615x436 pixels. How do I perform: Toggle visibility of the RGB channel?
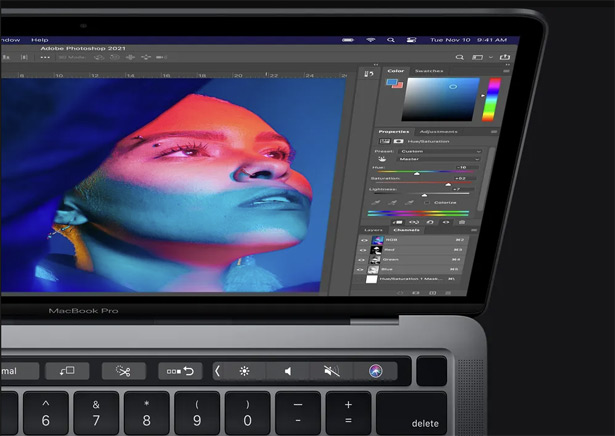pyautogui.click(x=364, y=240)
